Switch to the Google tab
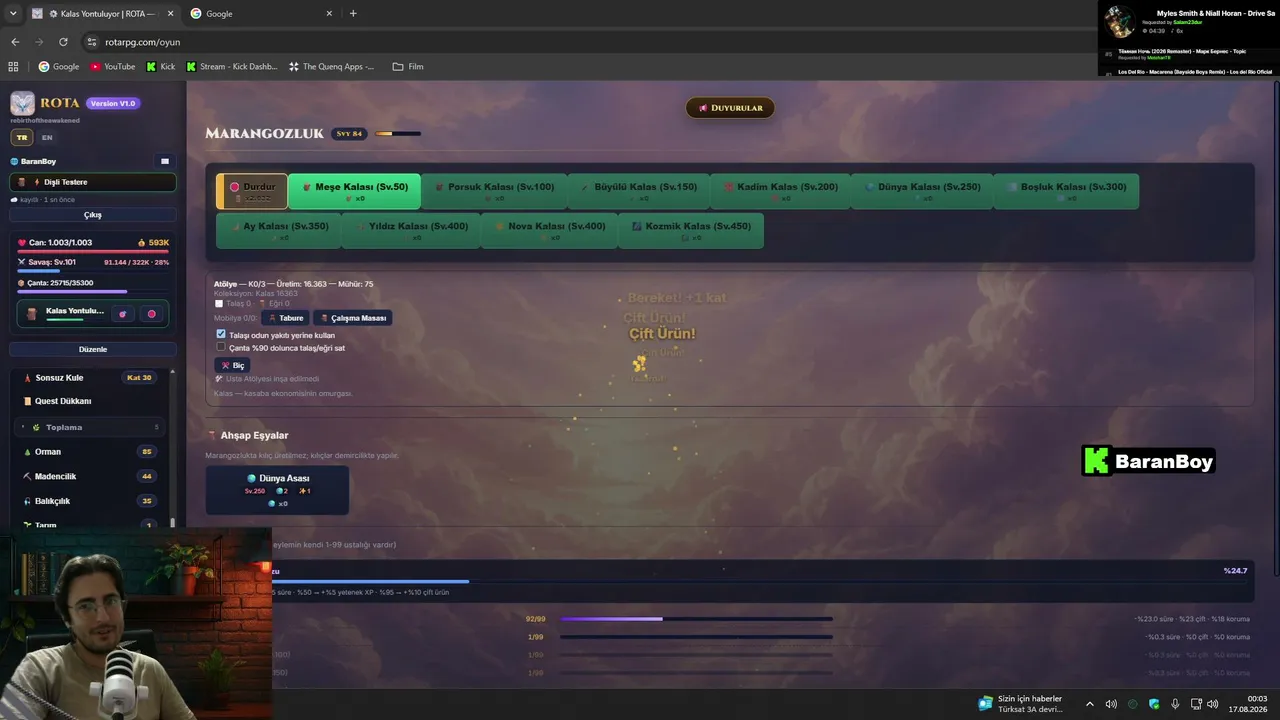The width and height of the screenshot is (1280, 720). pyautogui.click(x=262, y=13)
